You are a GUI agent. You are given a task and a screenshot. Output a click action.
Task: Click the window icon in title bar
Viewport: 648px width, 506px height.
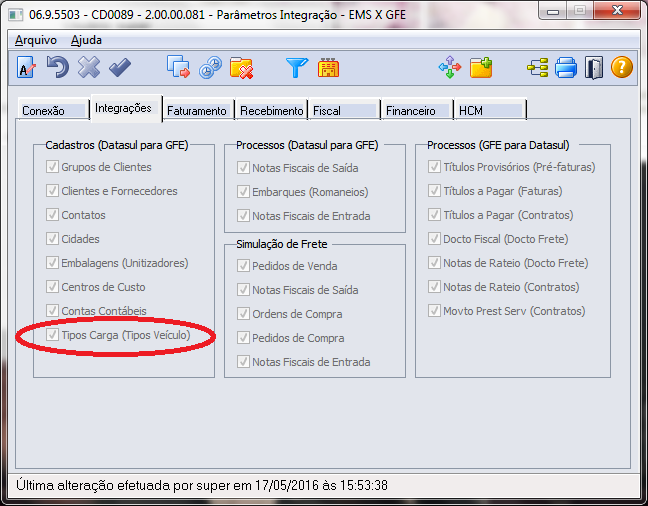point(16,15)
